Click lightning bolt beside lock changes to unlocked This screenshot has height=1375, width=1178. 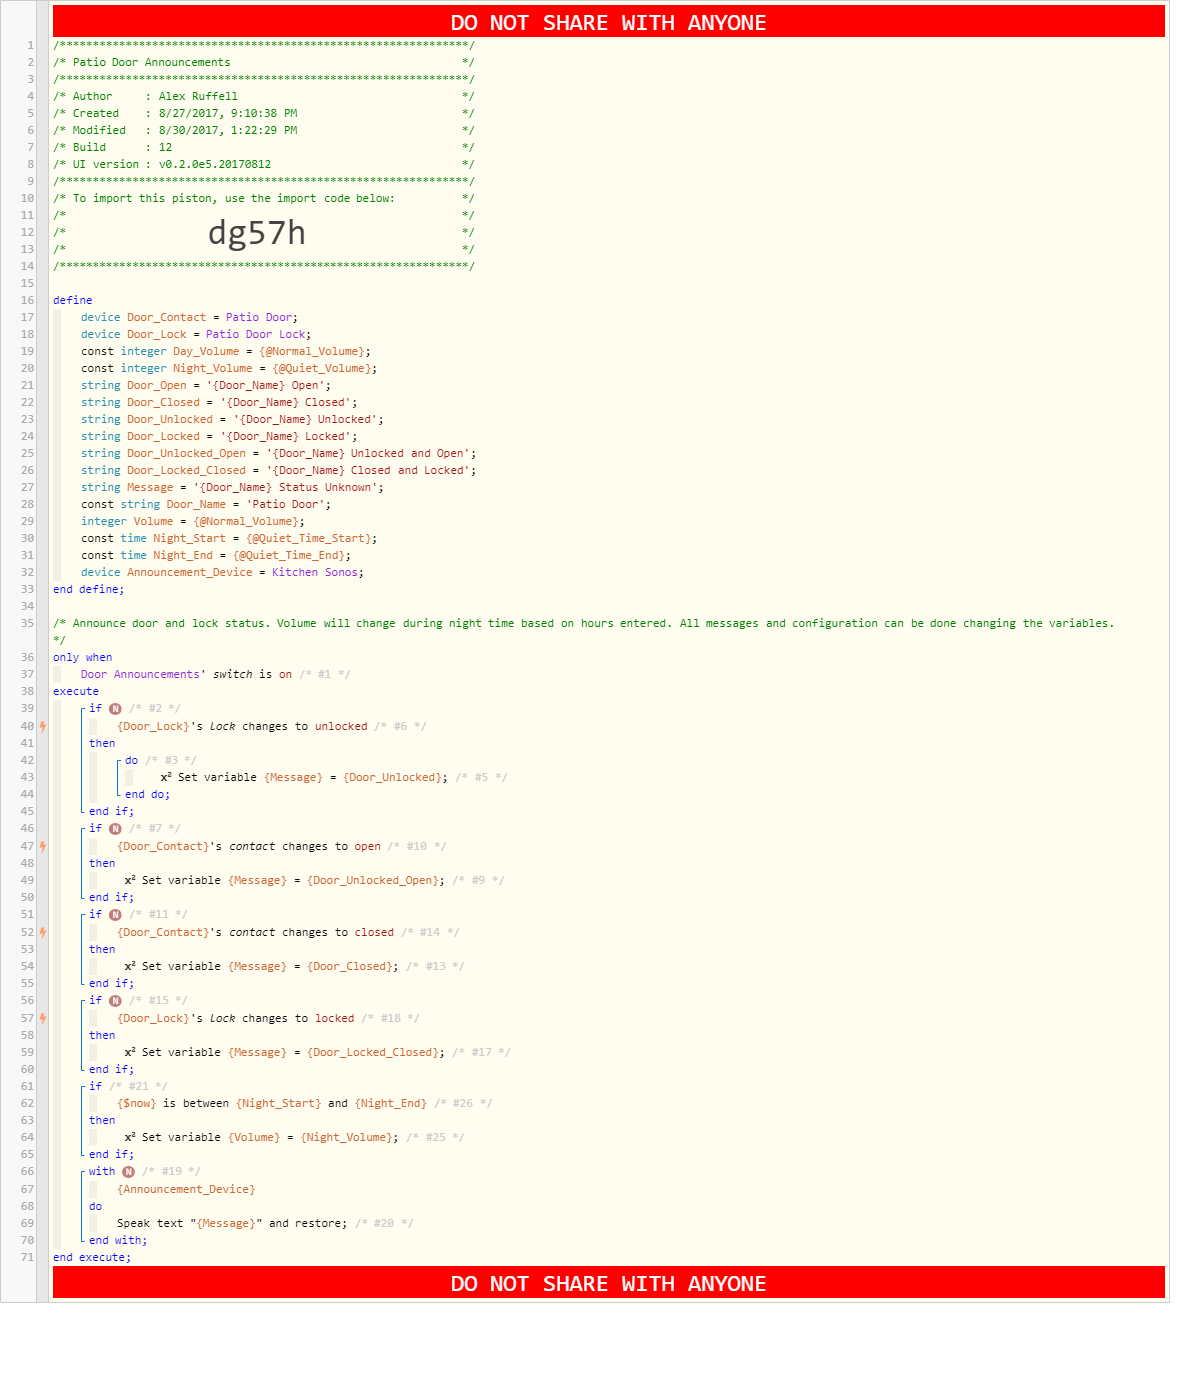tap(43, 726)
